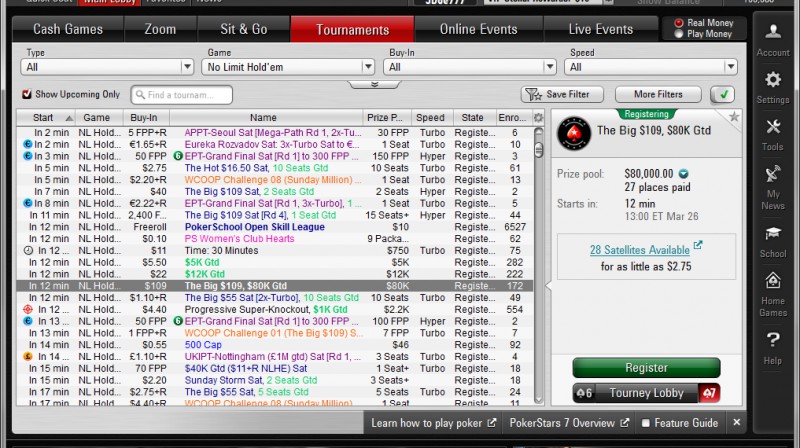This screenshot has height=448, width=800.
Task: Open the My News icon
Action: pyautogui.click(x=773, y=175)
